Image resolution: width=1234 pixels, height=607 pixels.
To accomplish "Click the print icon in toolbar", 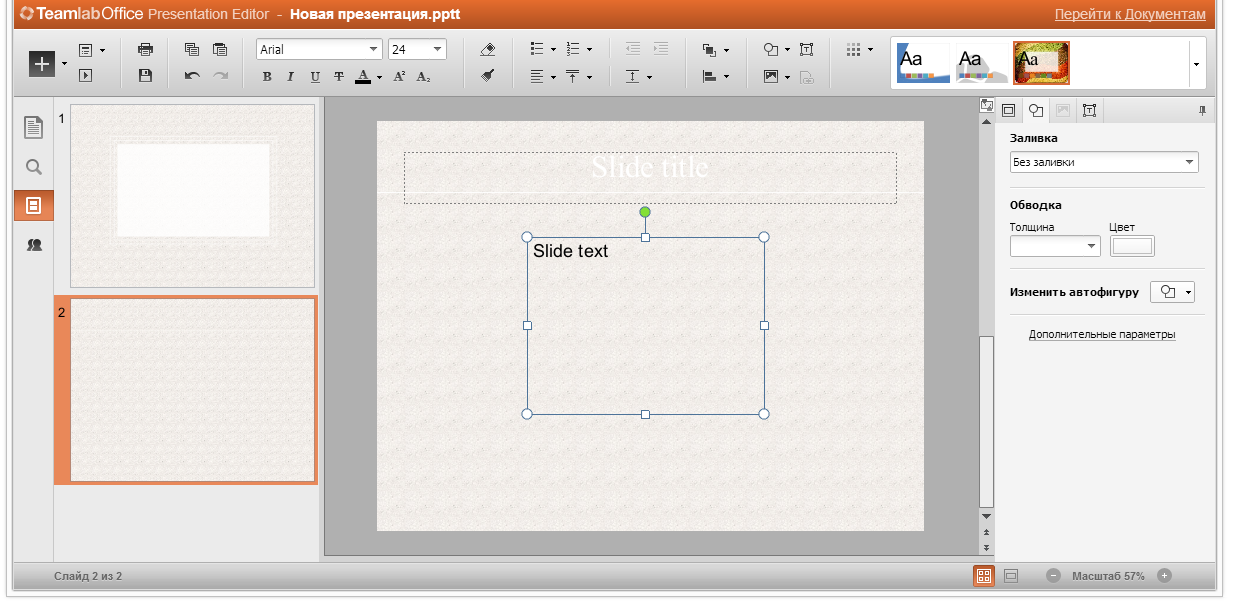I will click(145, 49).
